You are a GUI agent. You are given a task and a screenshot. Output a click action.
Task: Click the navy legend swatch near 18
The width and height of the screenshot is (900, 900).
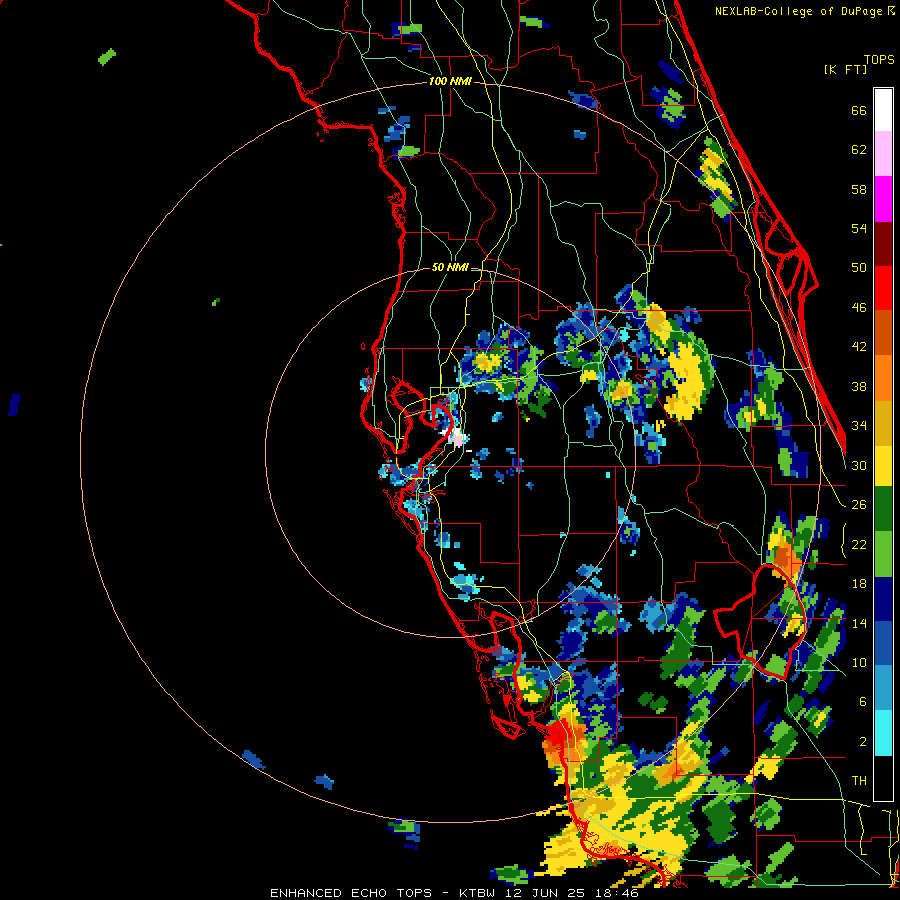(883, 599)
